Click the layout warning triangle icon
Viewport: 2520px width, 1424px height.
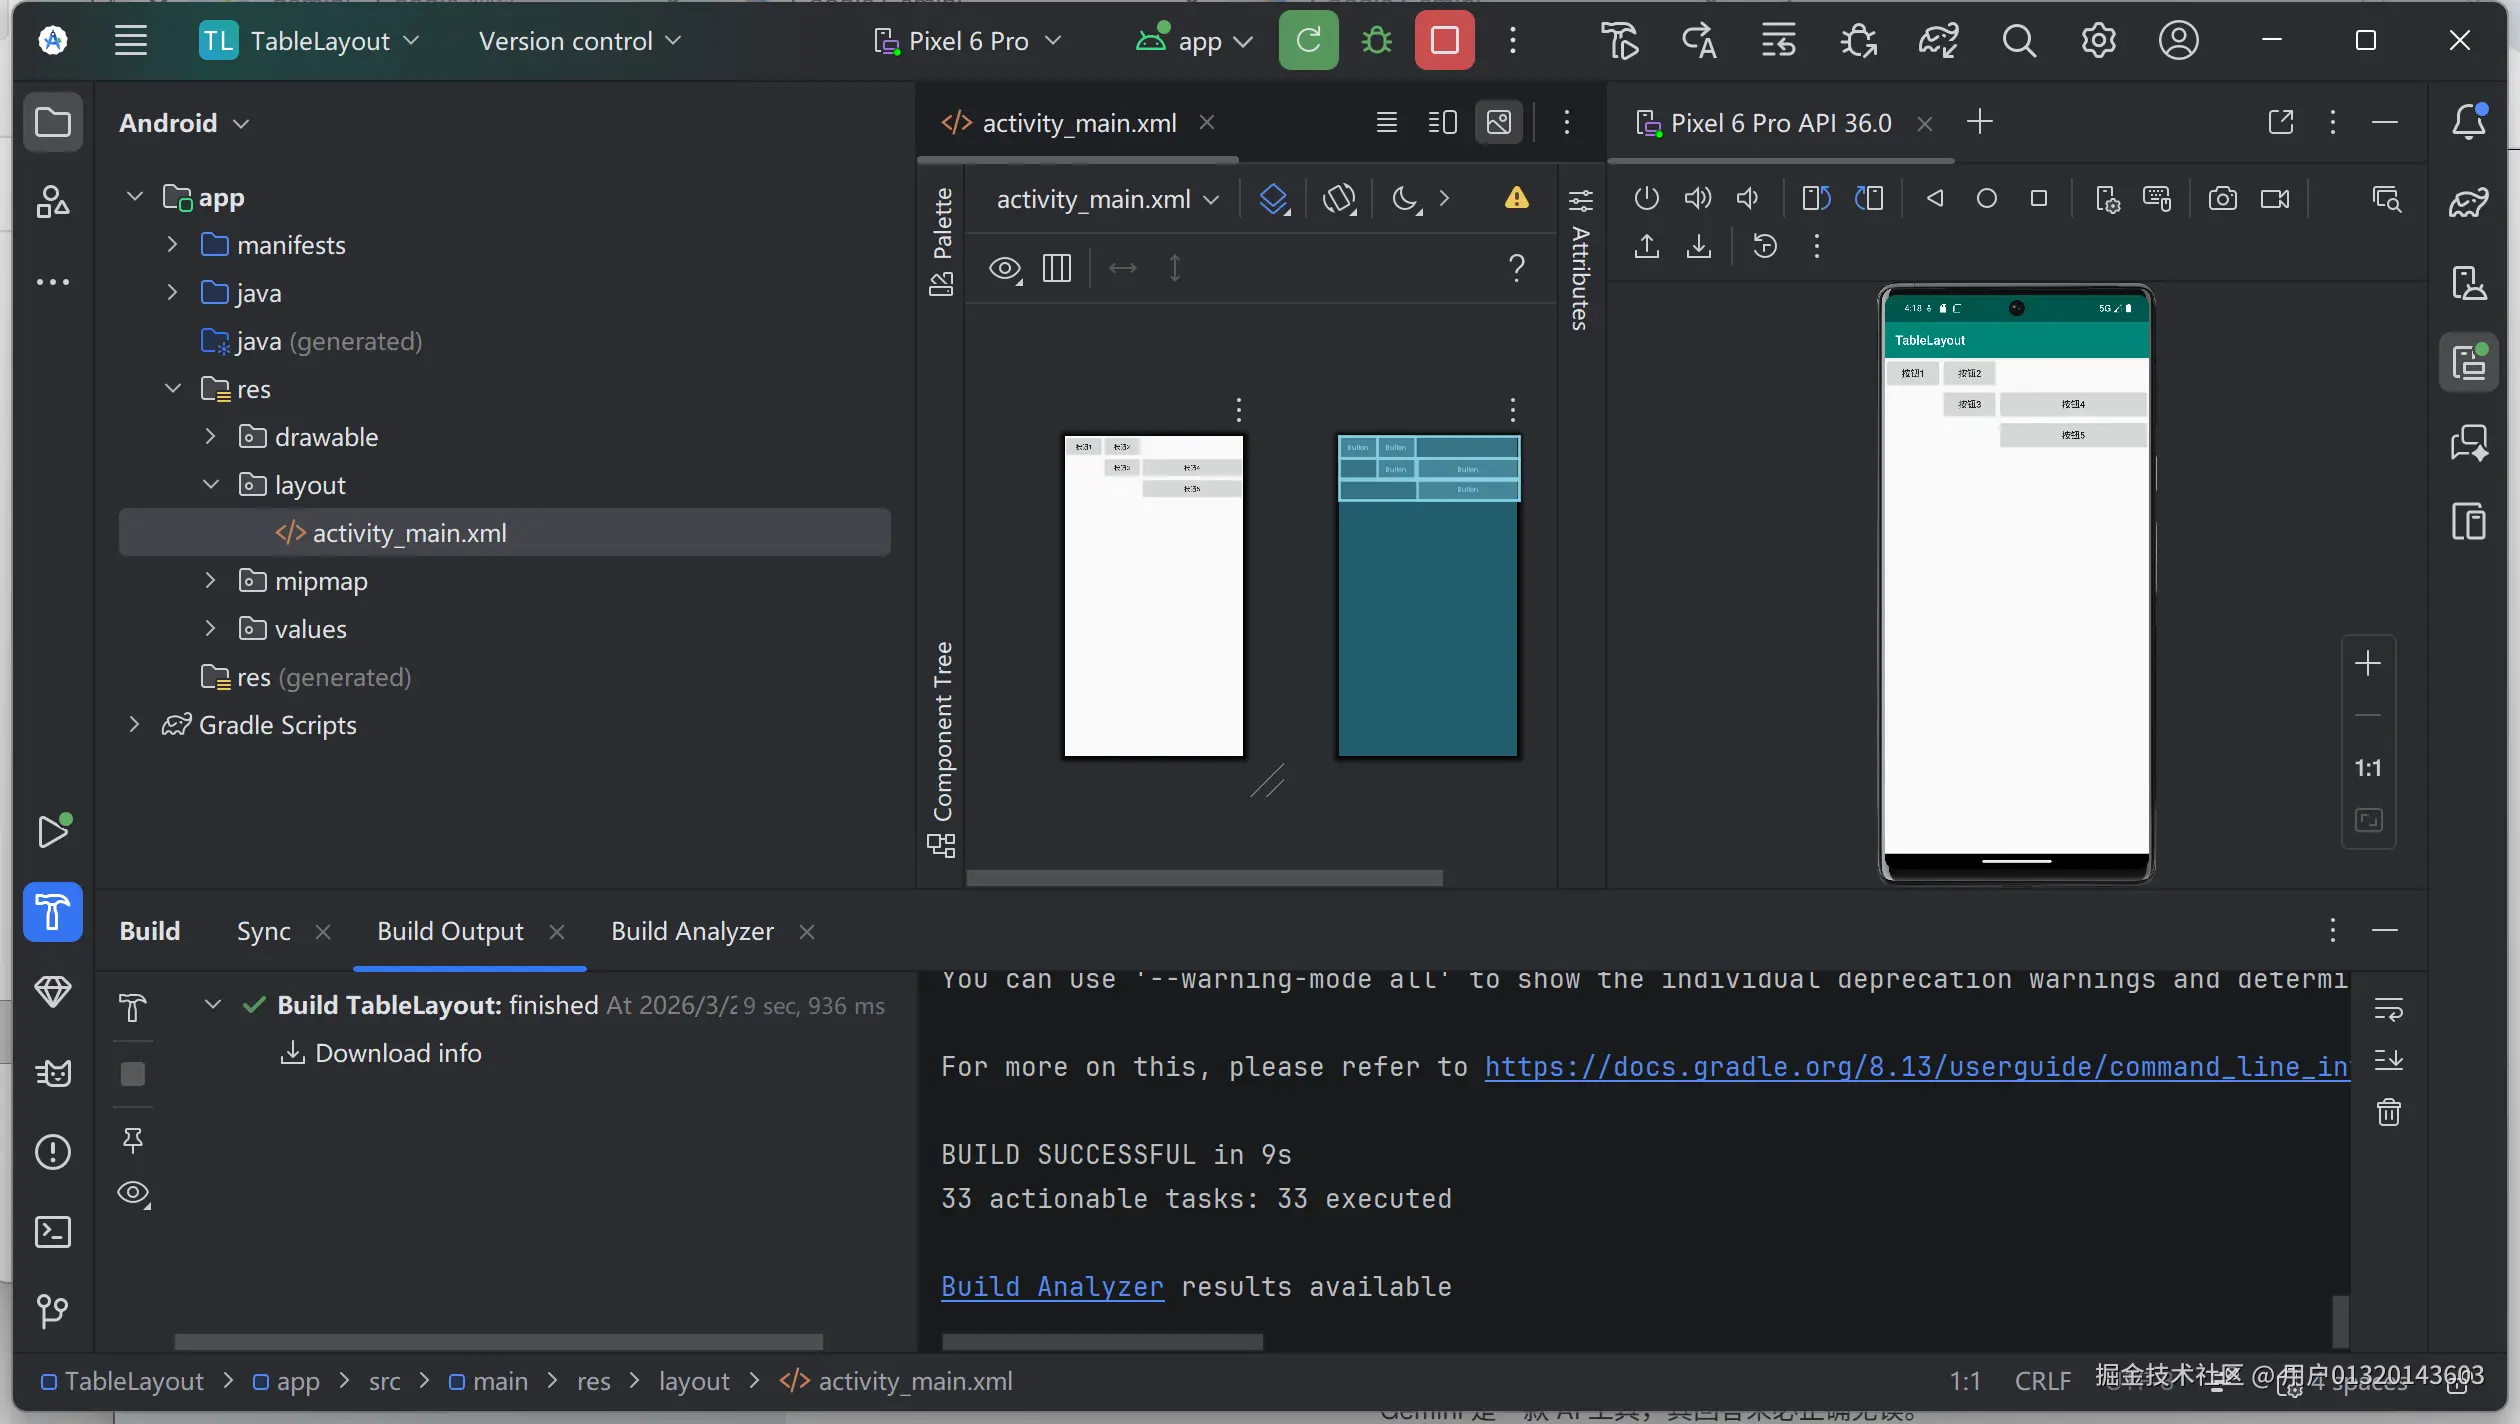1516,198
